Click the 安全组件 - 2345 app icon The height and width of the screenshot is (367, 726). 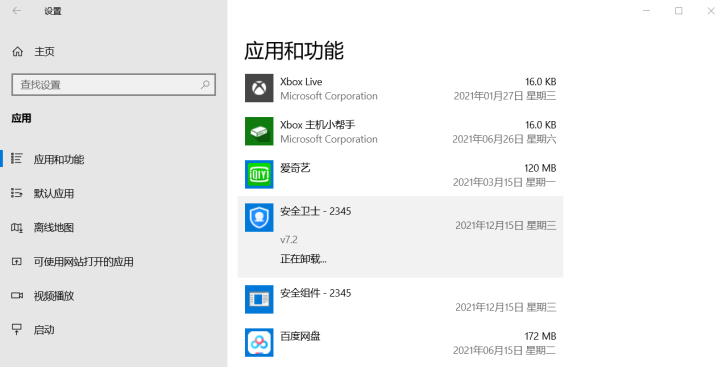259,299
